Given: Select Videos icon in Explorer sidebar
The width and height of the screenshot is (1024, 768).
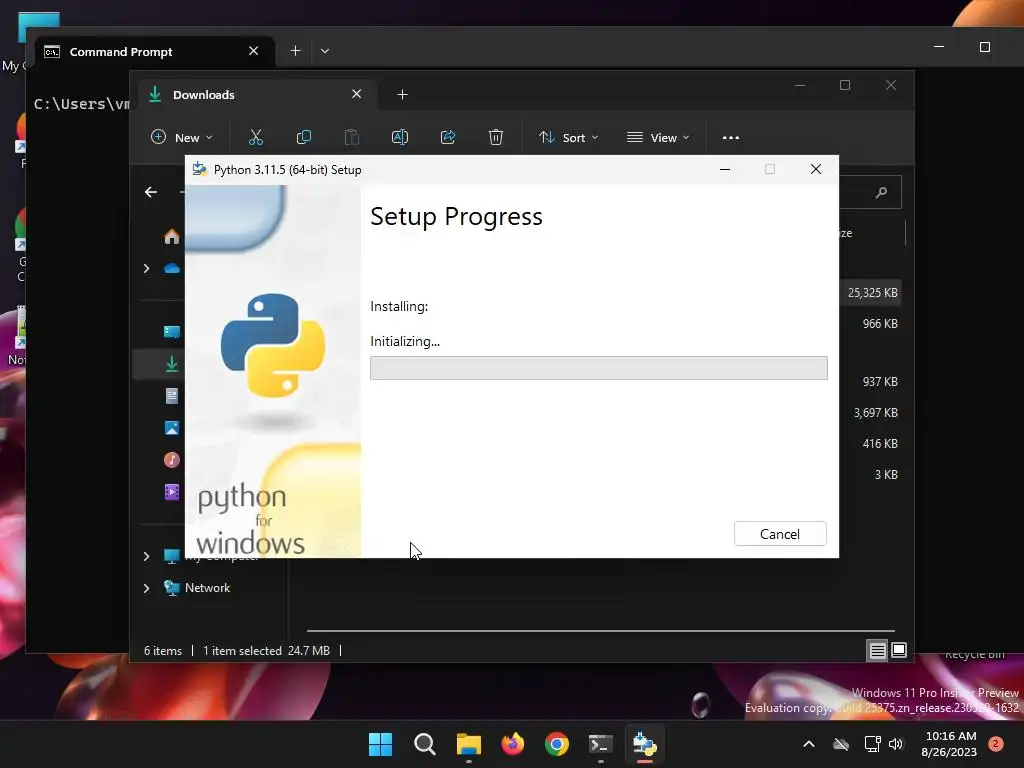Looking at the screenshot, I should pyautogui.click(x=172, y=492).
